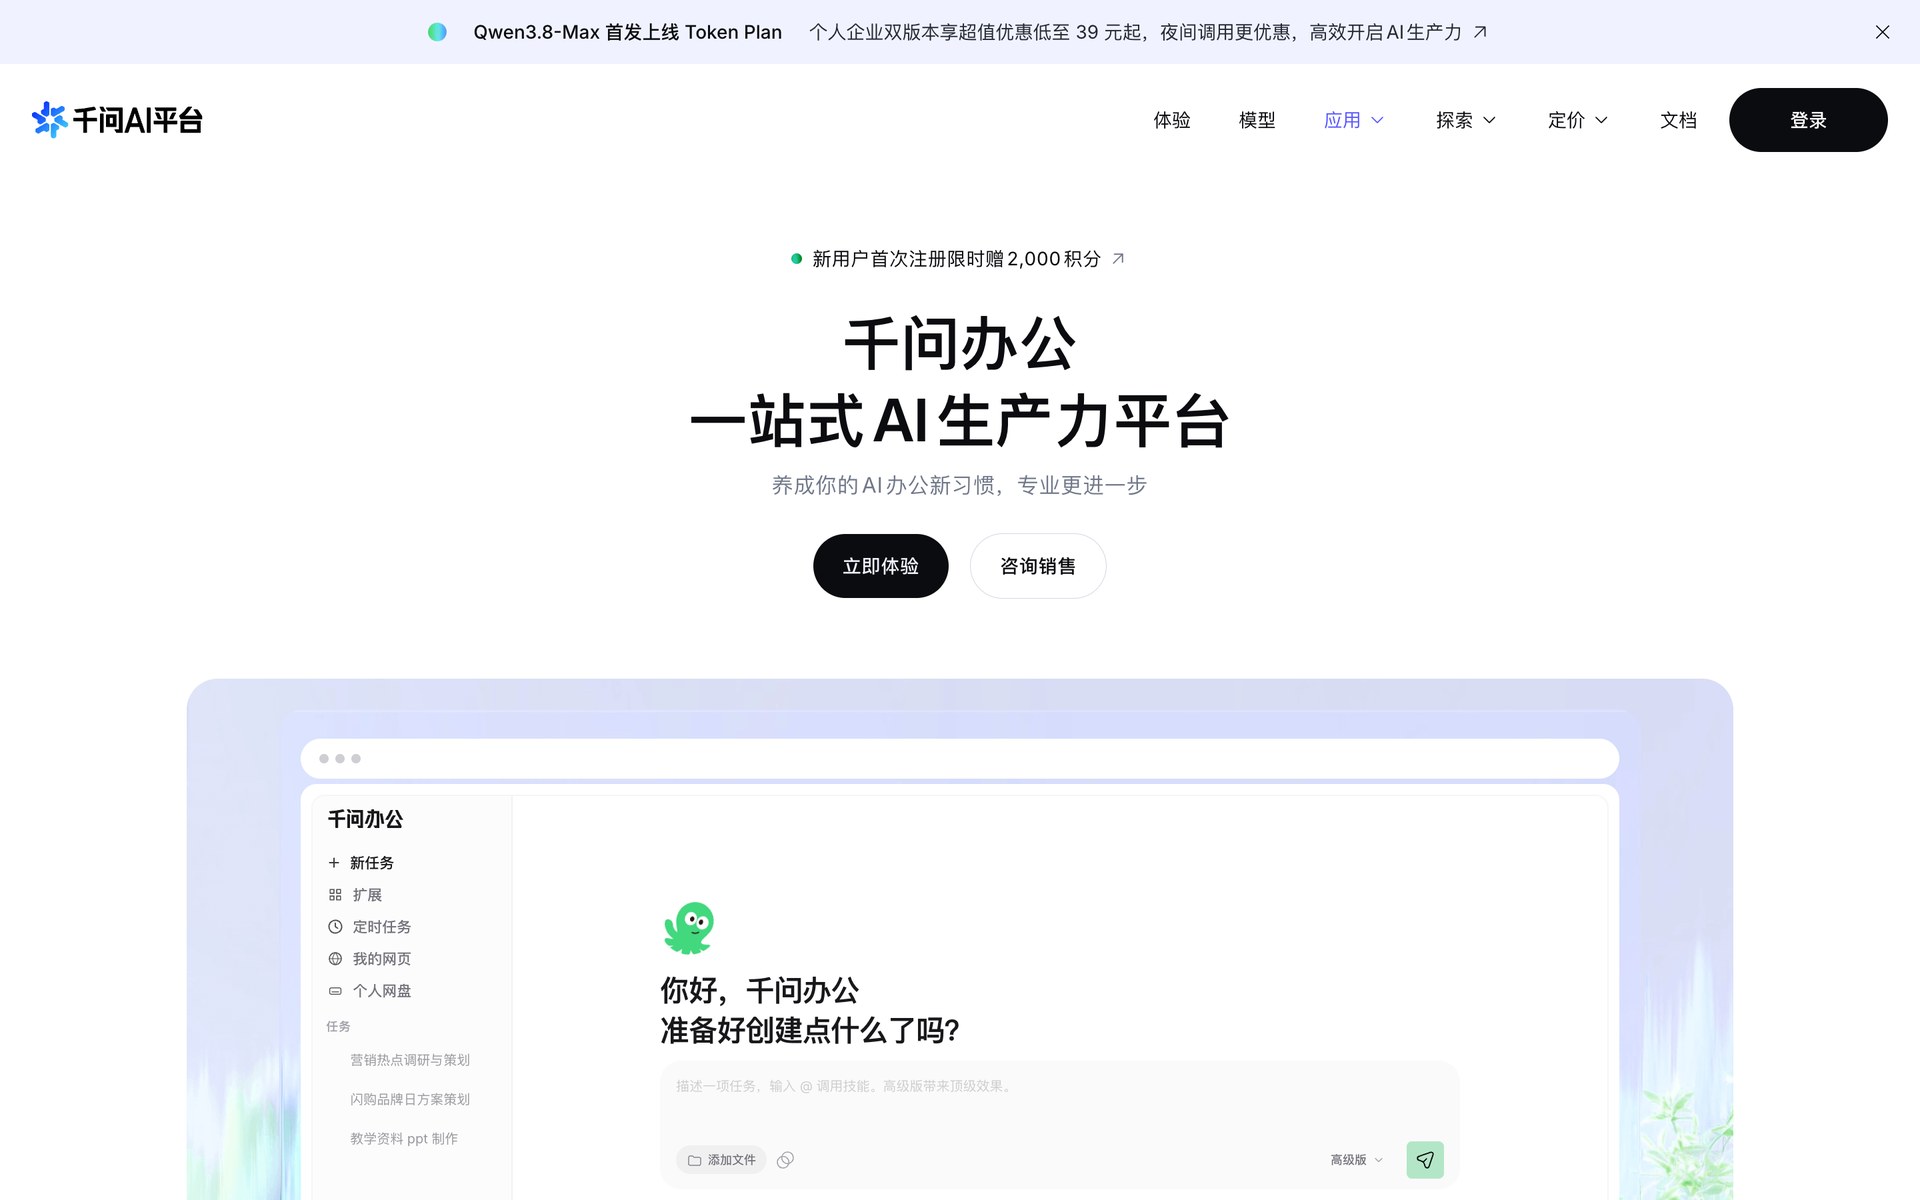The height and width of the screenshot is (1200, 1920).
Task: Click the link icon beside 添加文件
Action: 785,1160
